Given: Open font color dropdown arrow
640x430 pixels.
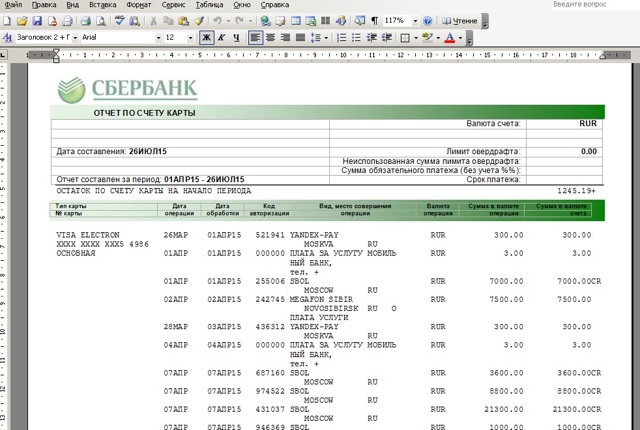Looking at the screenshot, I should pos(460,38).
